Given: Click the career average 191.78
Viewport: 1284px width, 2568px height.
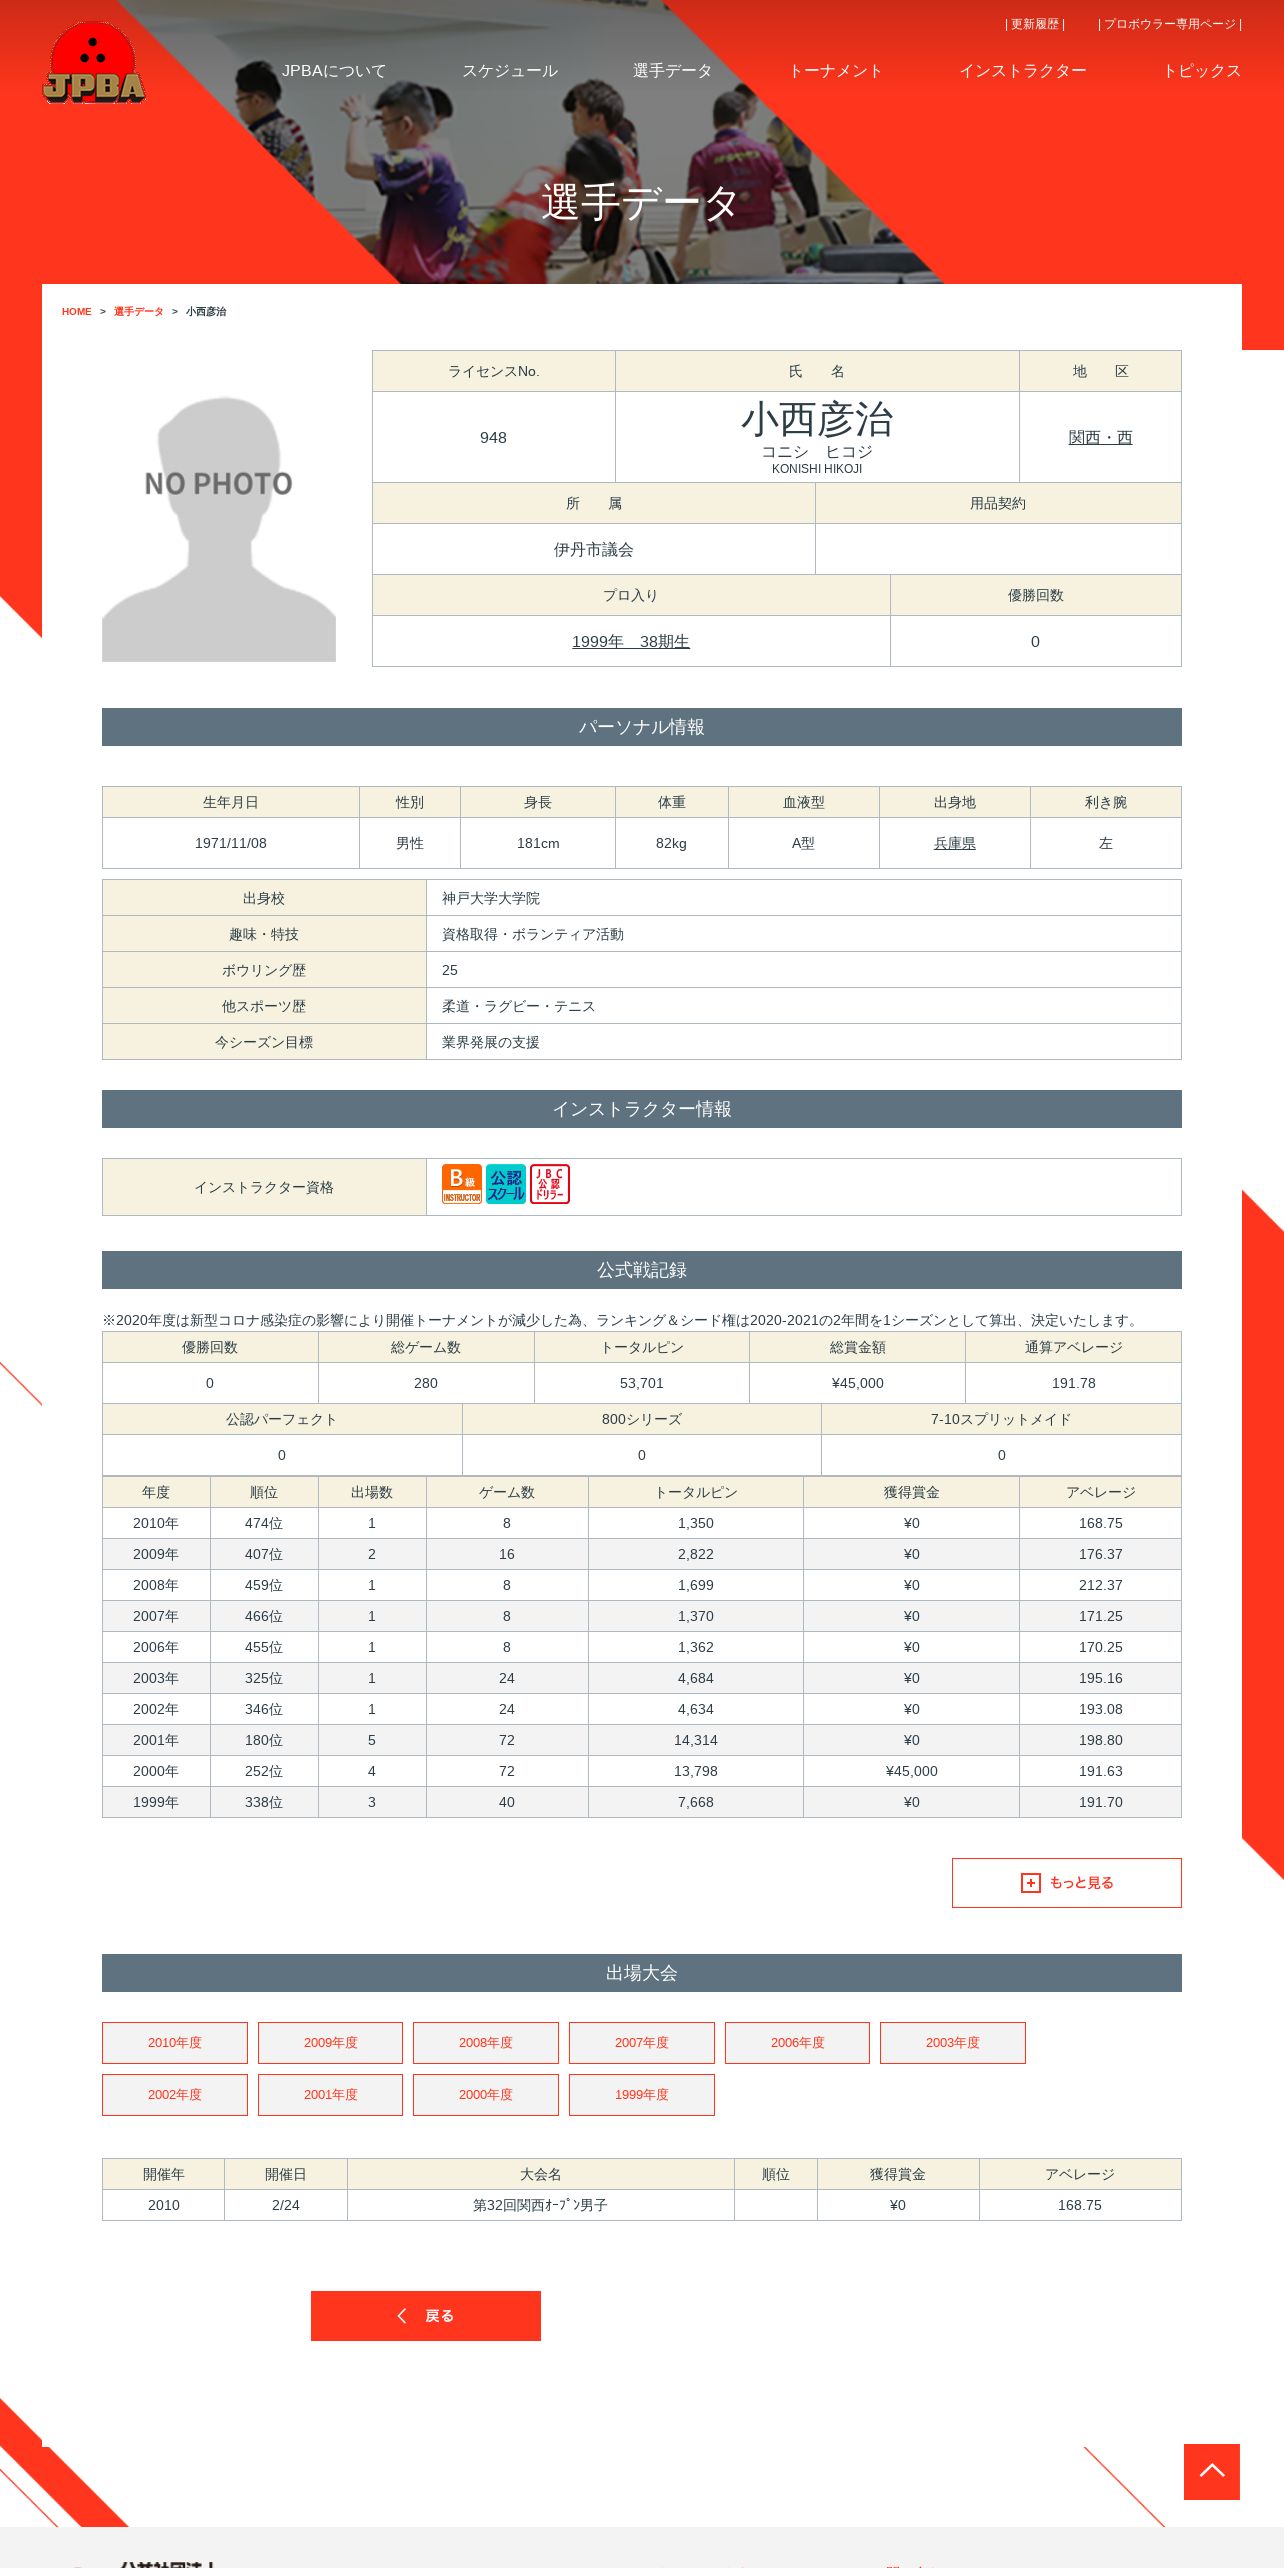Looking at the screenshot, I should 1074,1383.
